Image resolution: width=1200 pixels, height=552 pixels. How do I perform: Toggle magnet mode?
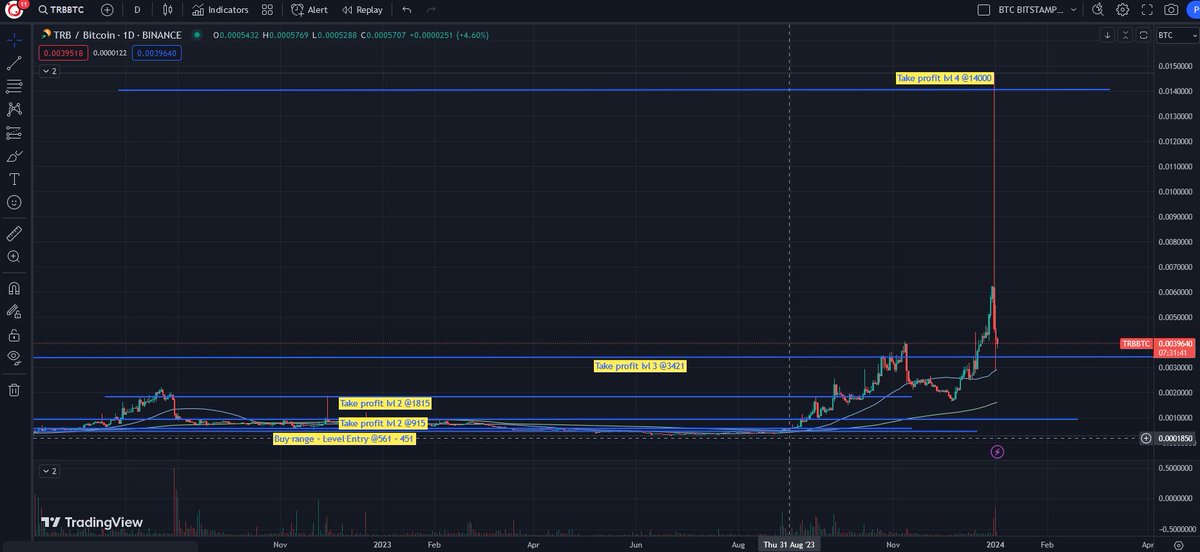(14, 288)
